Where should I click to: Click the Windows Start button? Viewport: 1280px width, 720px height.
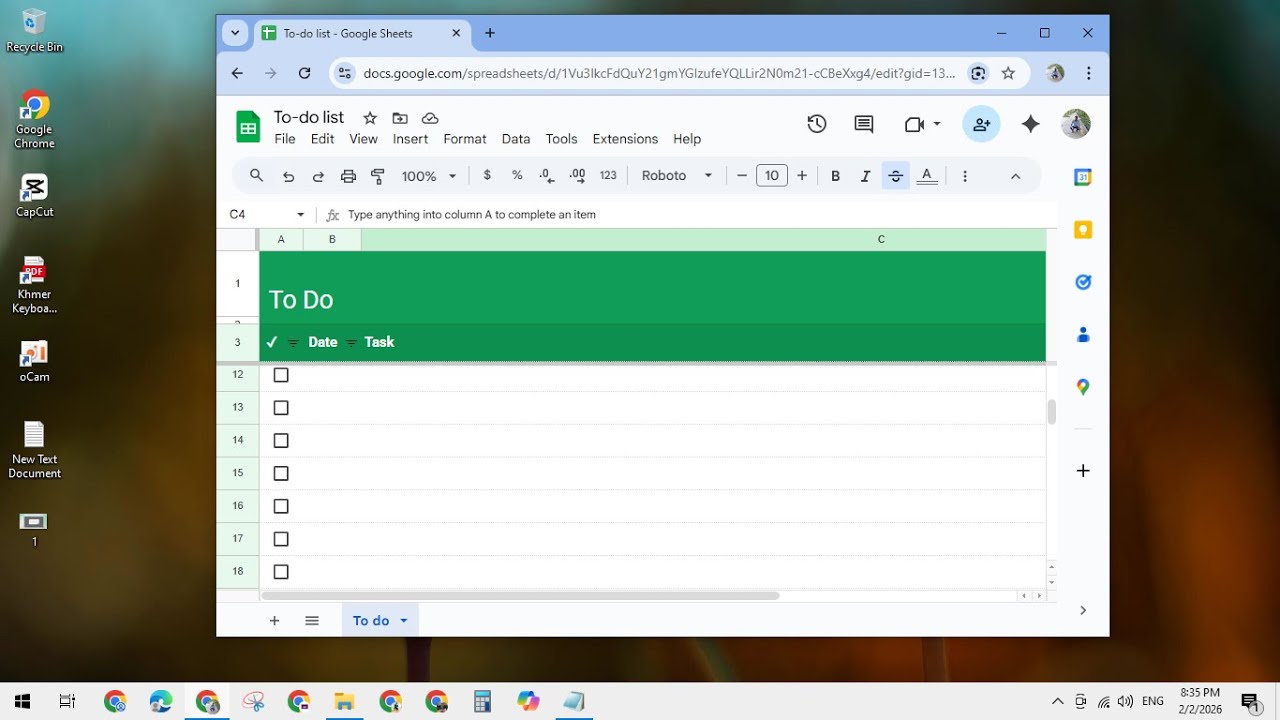click(x=22, y=701)
